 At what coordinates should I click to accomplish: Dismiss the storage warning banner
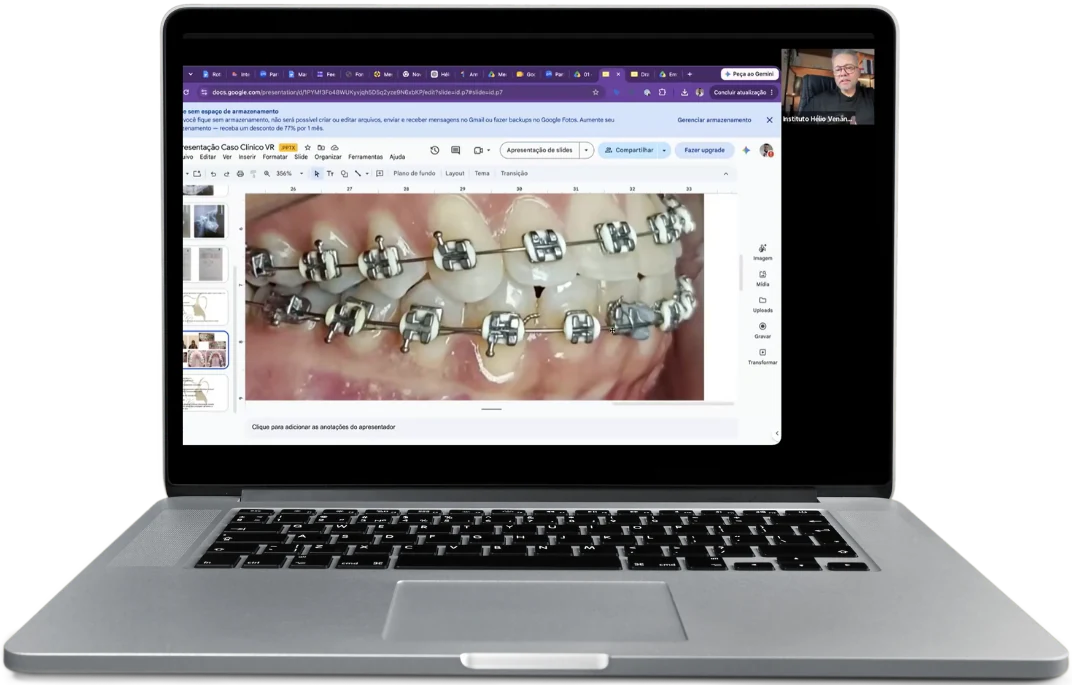pyautogui.click(x=769, y=120)
